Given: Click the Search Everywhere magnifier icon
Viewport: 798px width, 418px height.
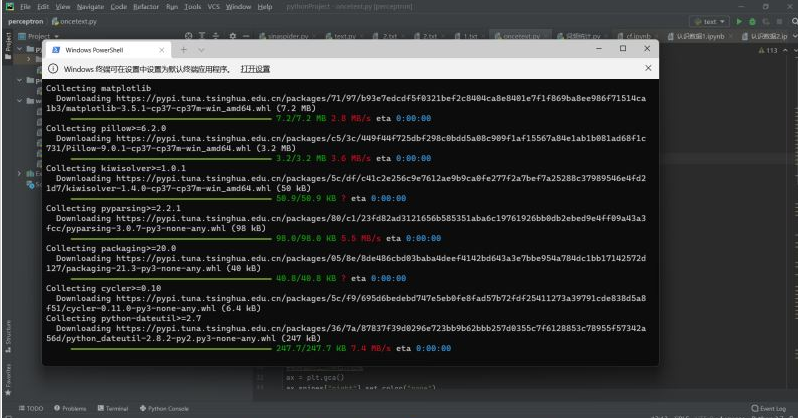Looking at the screenshot, I should 794,21.
